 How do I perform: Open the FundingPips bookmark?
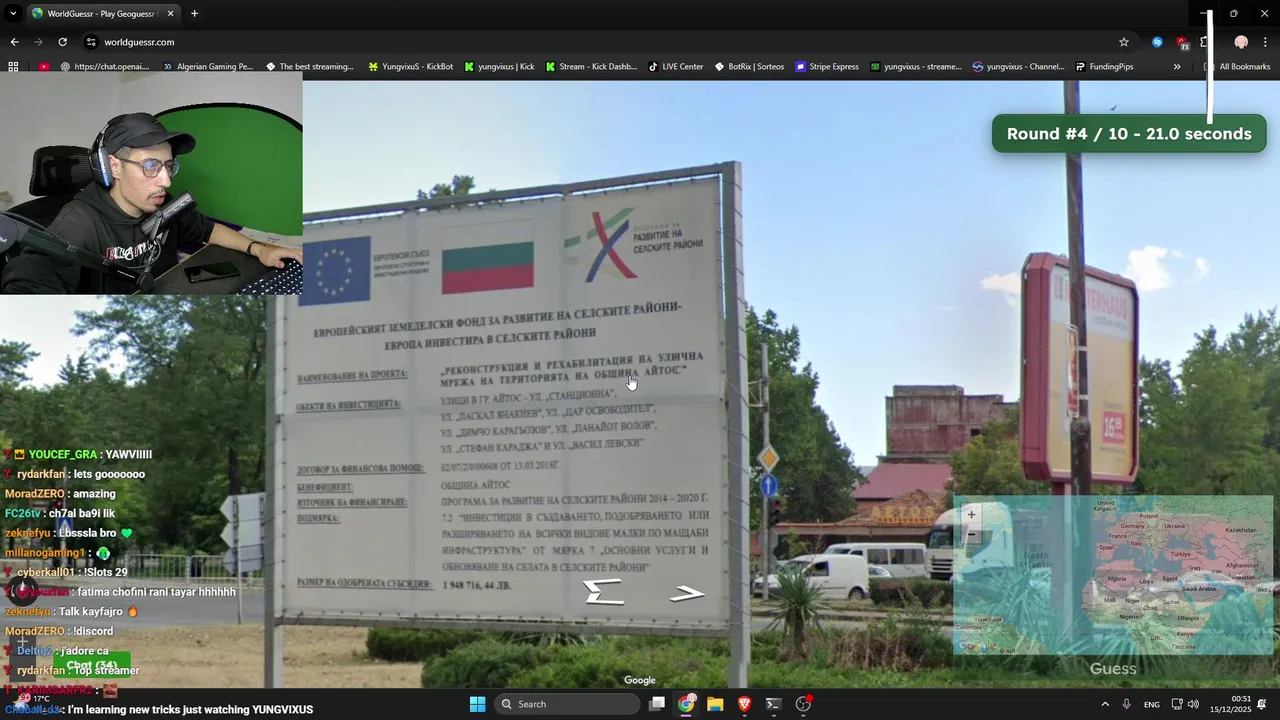[1105, 67]
